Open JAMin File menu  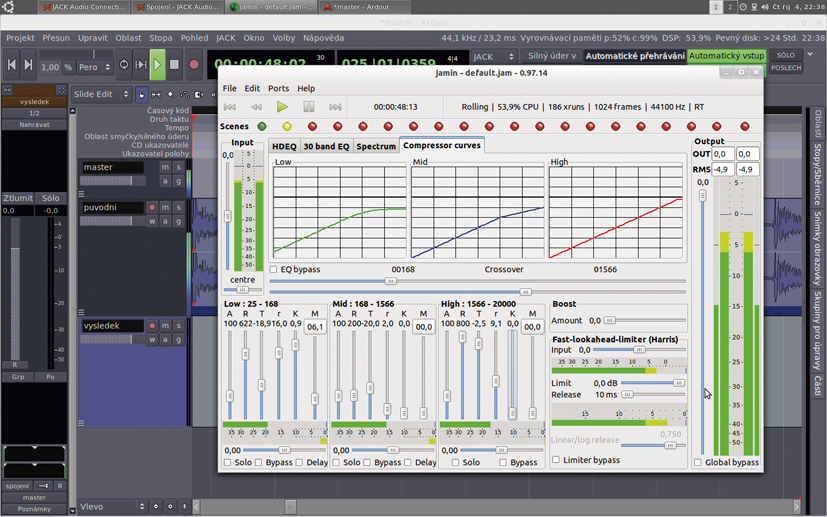(x=229, y=89)
